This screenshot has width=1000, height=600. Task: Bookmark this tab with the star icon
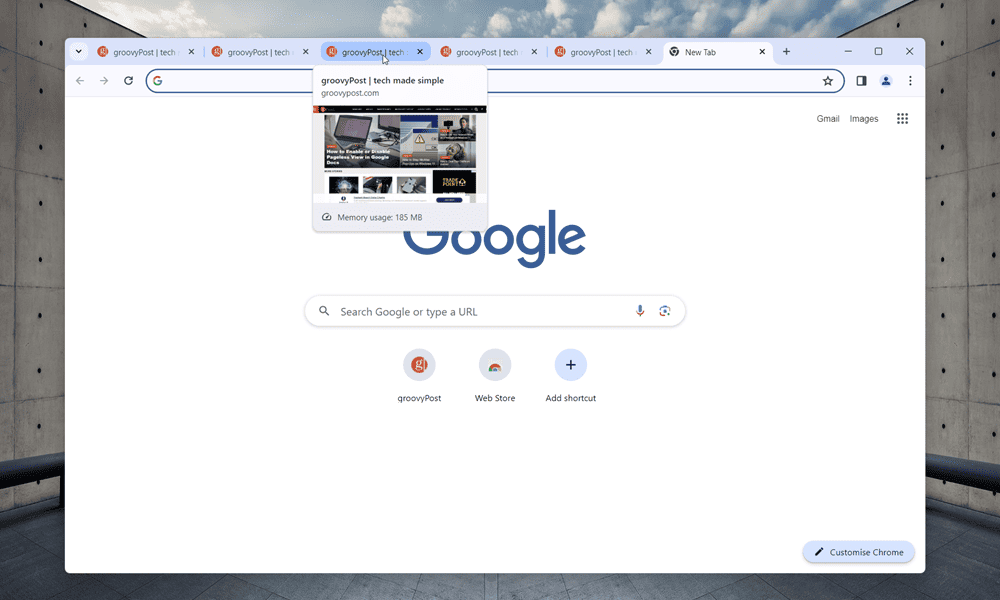[828, 81]
